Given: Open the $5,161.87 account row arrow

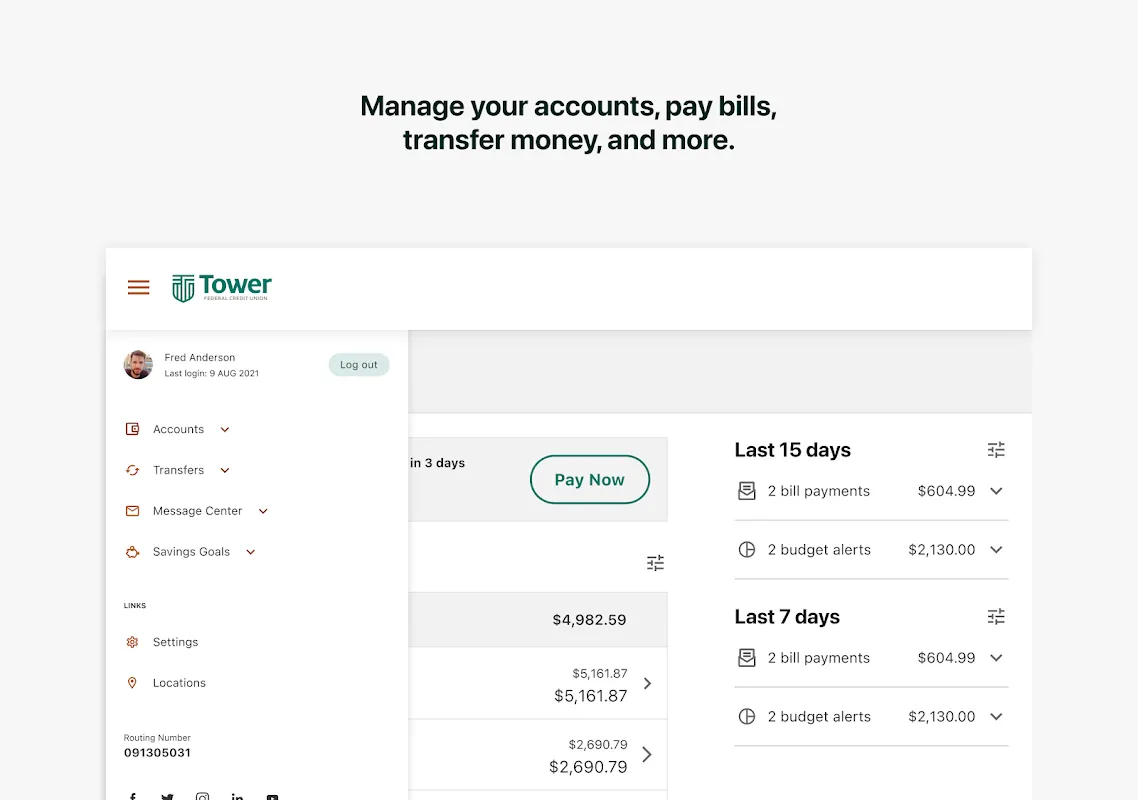Looking at the screenshot, I should click(647, 684).
